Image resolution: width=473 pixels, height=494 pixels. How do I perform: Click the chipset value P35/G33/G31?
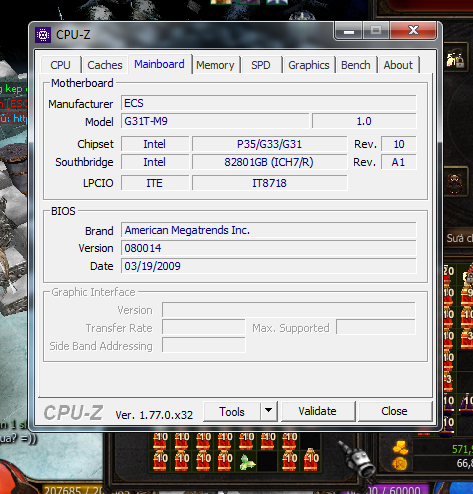[269, 144]
